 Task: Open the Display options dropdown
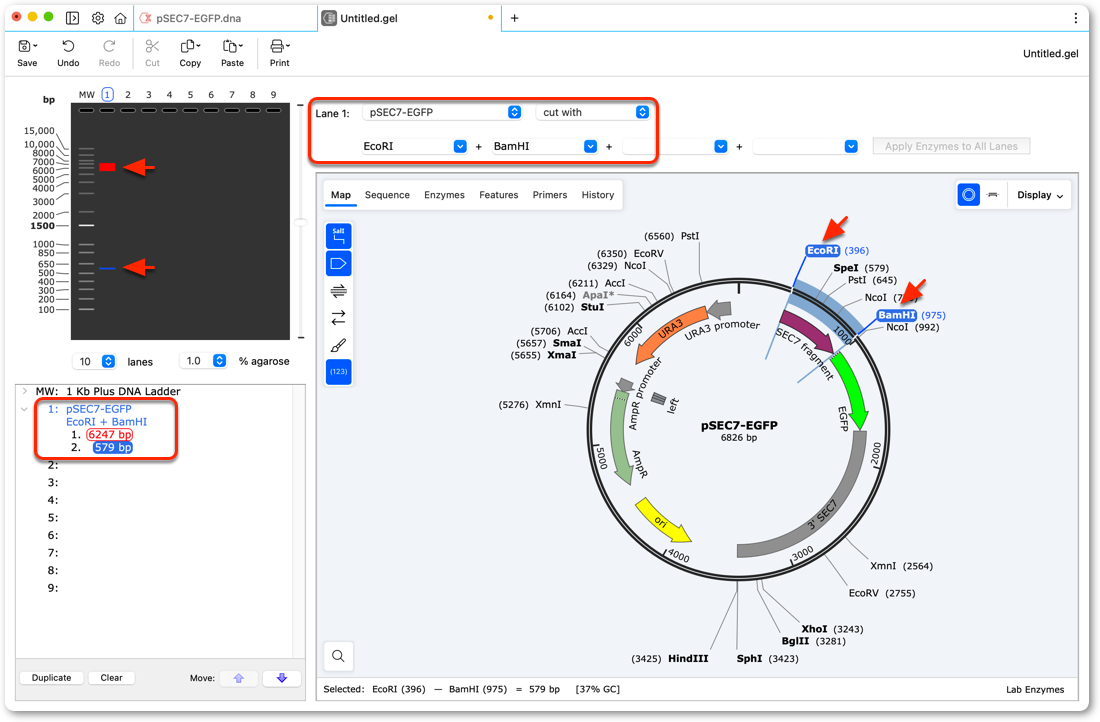click(x=1040, y=195)
